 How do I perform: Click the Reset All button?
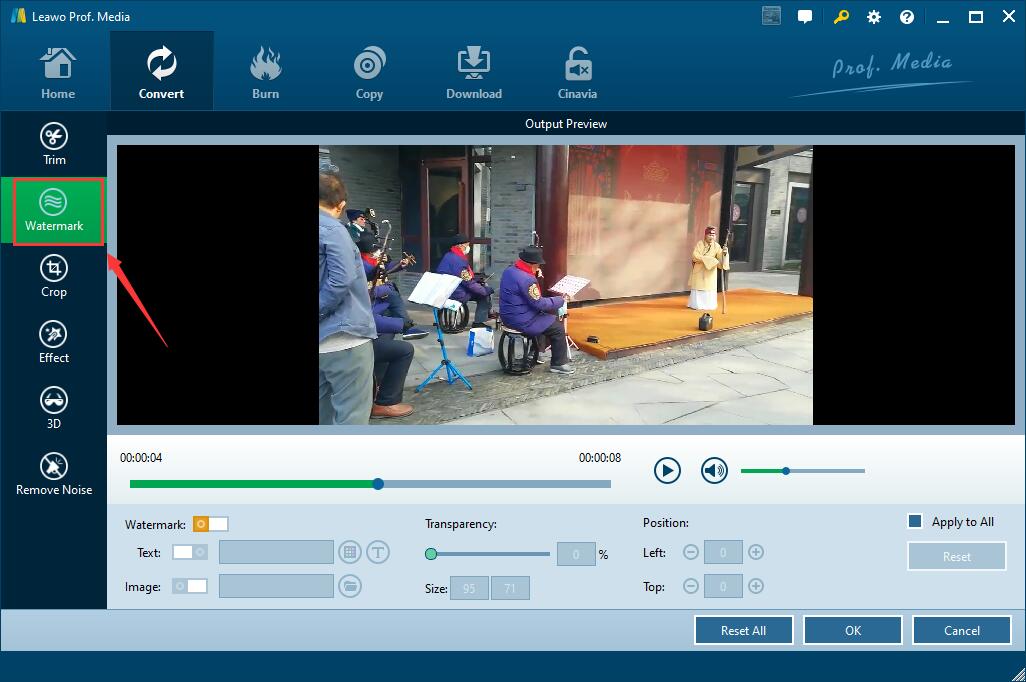point(743,630)
